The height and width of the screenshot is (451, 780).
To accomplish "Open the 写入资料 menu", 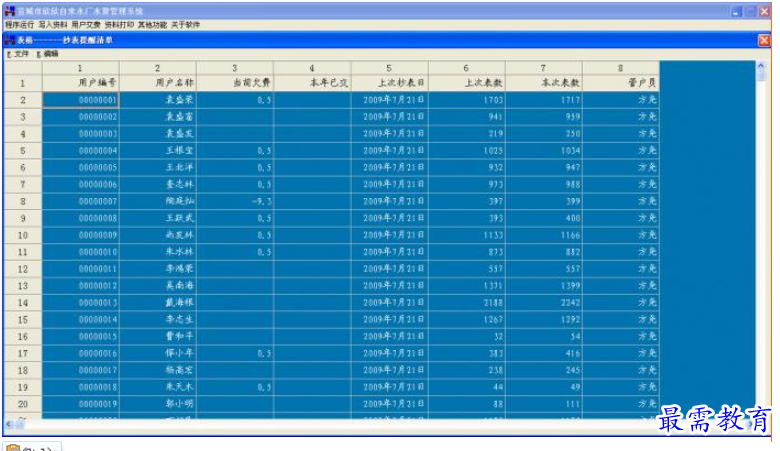I will click(x=53, y=24).
